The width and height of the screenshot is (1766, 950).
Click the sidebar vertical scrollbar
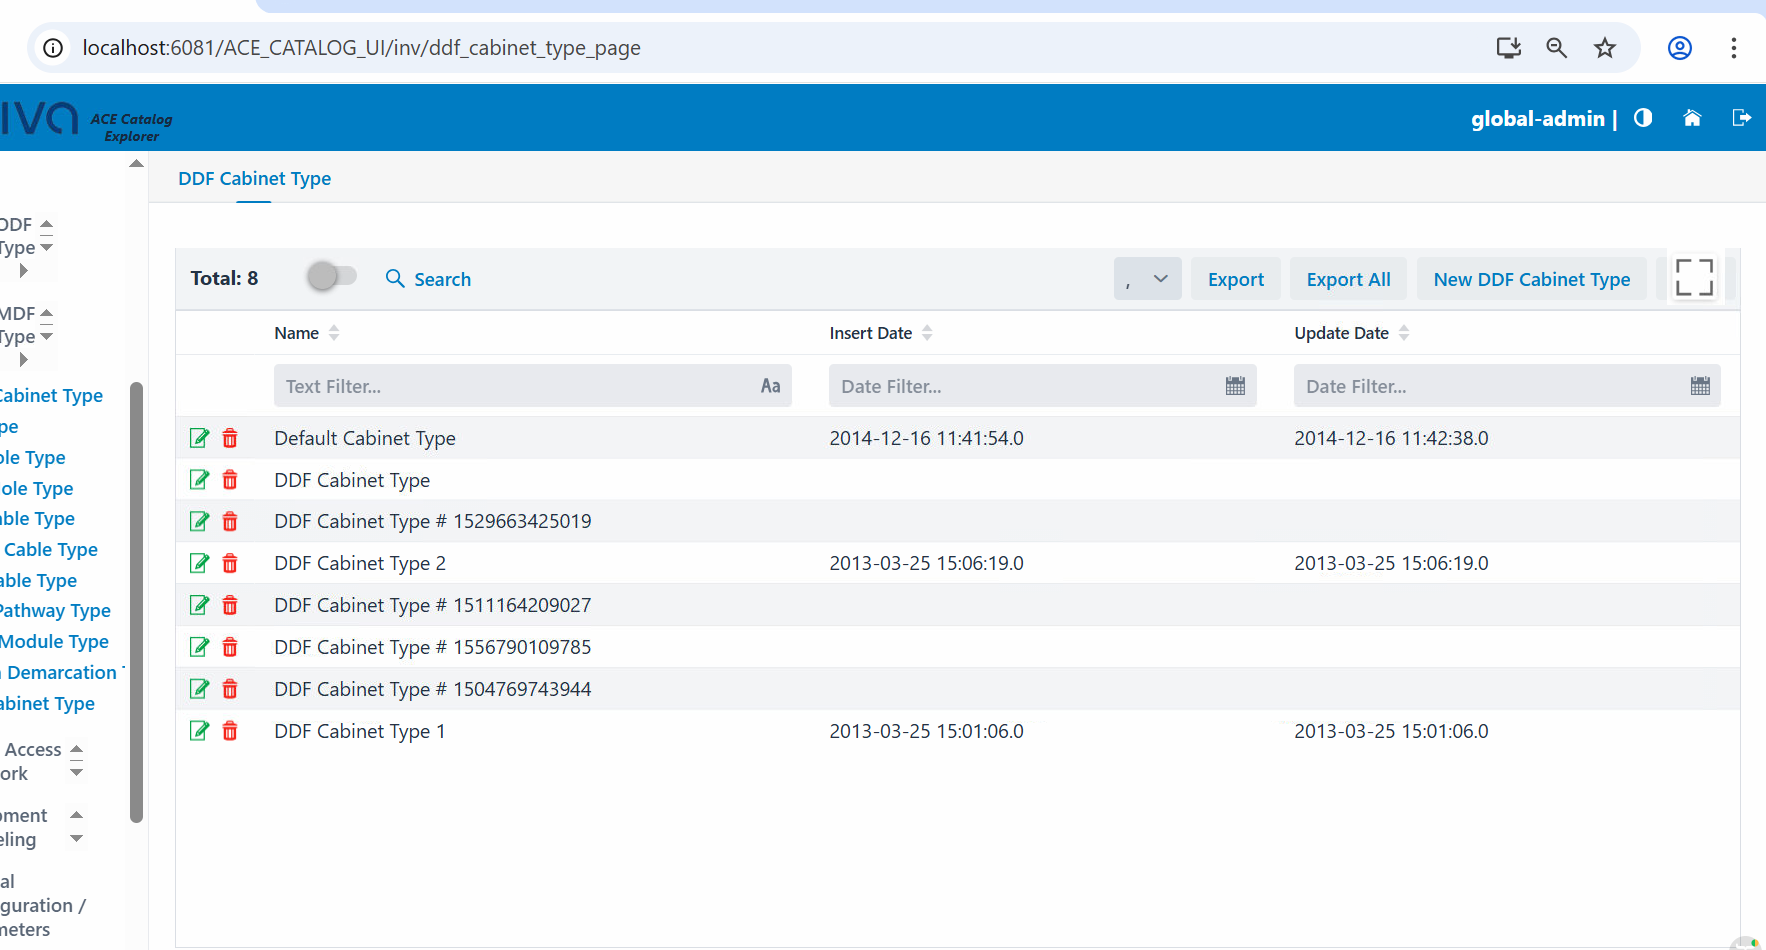(x=137, y=600)
